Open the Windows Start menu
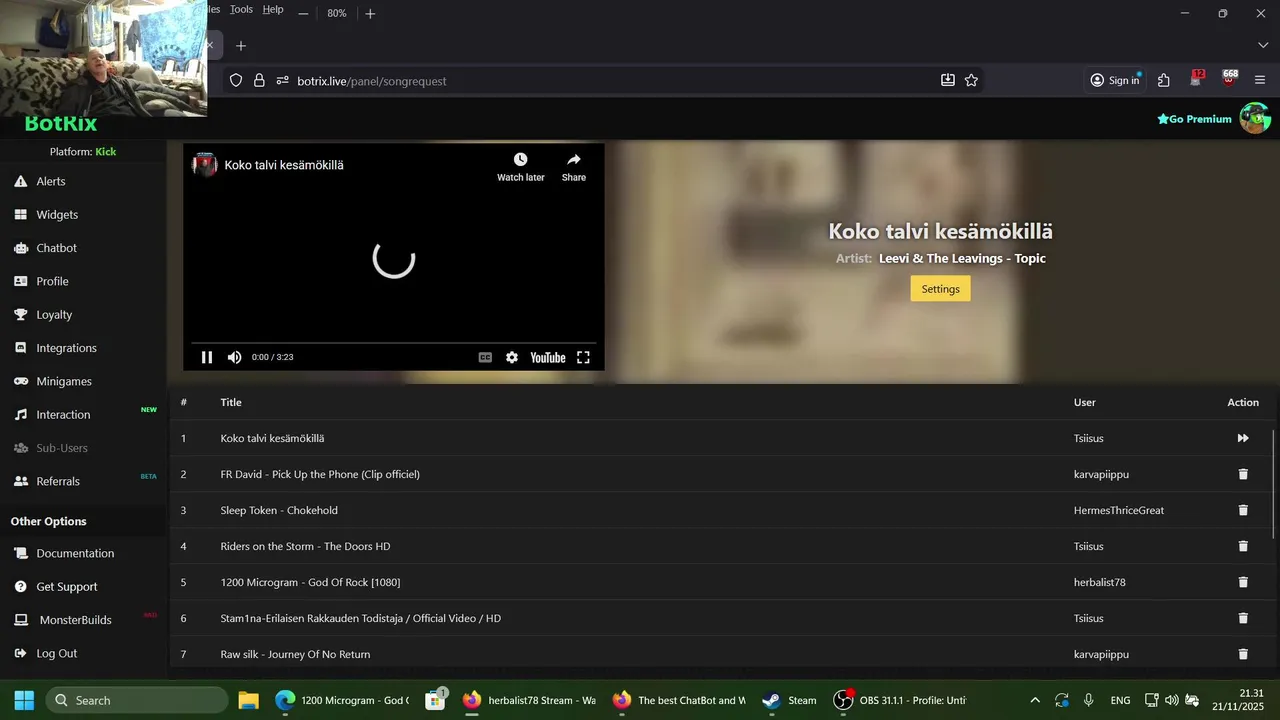 [x=24, y=700]
